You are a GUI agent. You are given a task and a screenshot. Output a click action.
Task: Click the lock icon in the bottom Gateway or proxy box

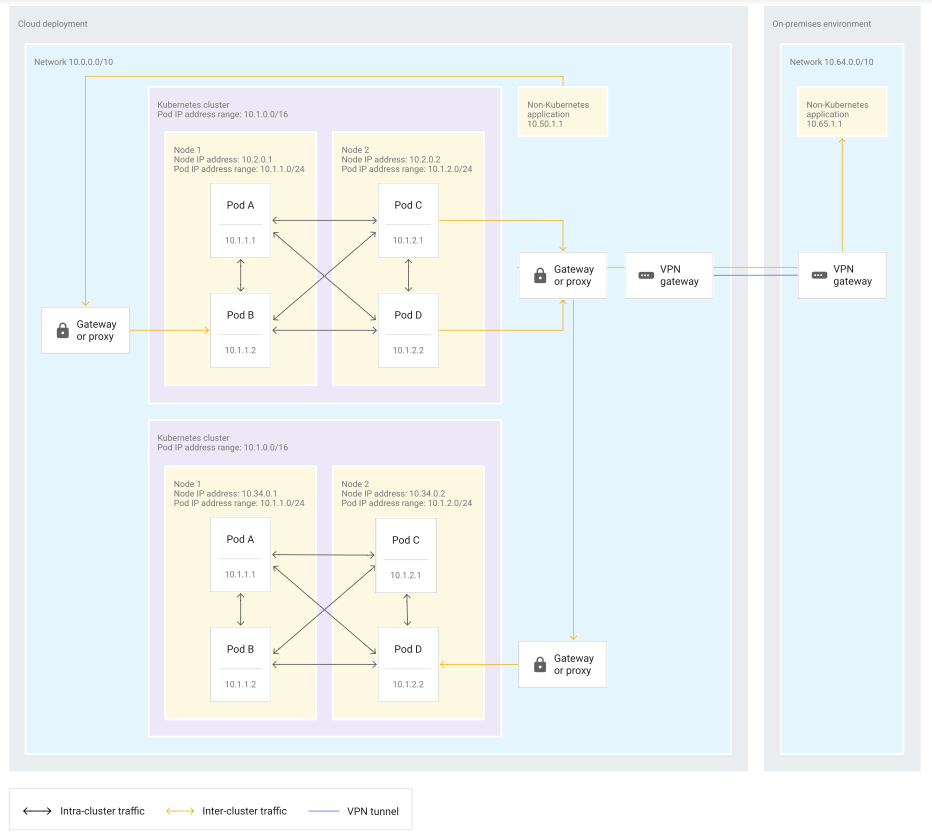[x=540, y=665]
